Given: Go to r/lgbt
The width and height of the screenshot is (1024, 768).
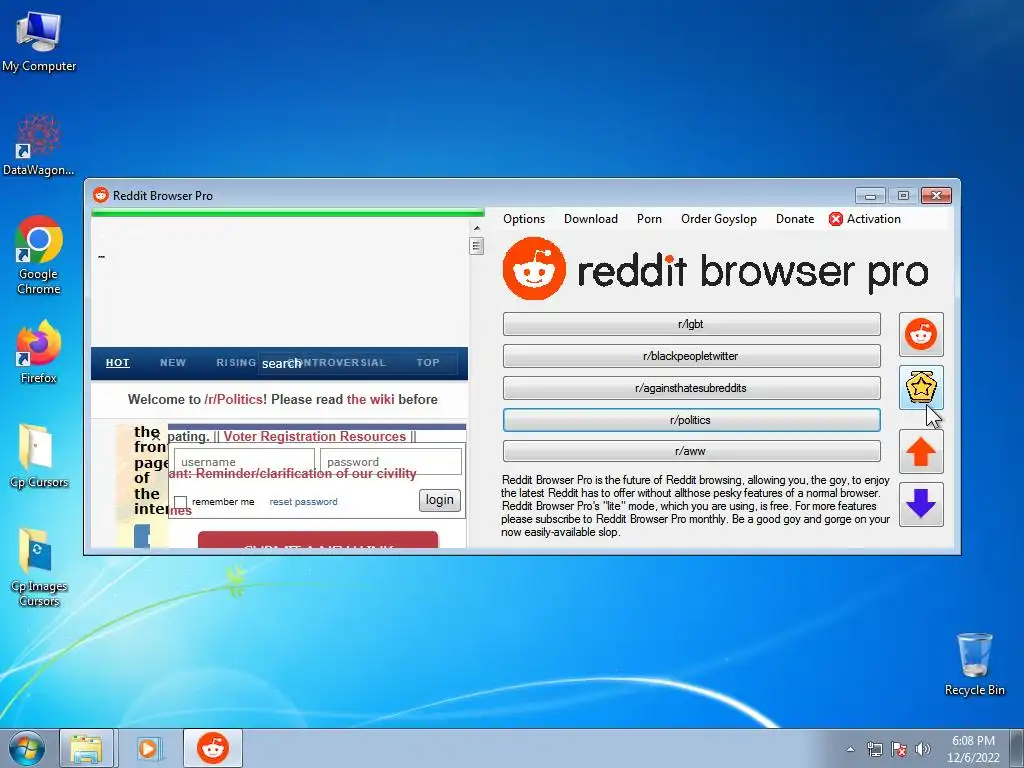Looking at the screenshot, I should [x=692, y=324].
